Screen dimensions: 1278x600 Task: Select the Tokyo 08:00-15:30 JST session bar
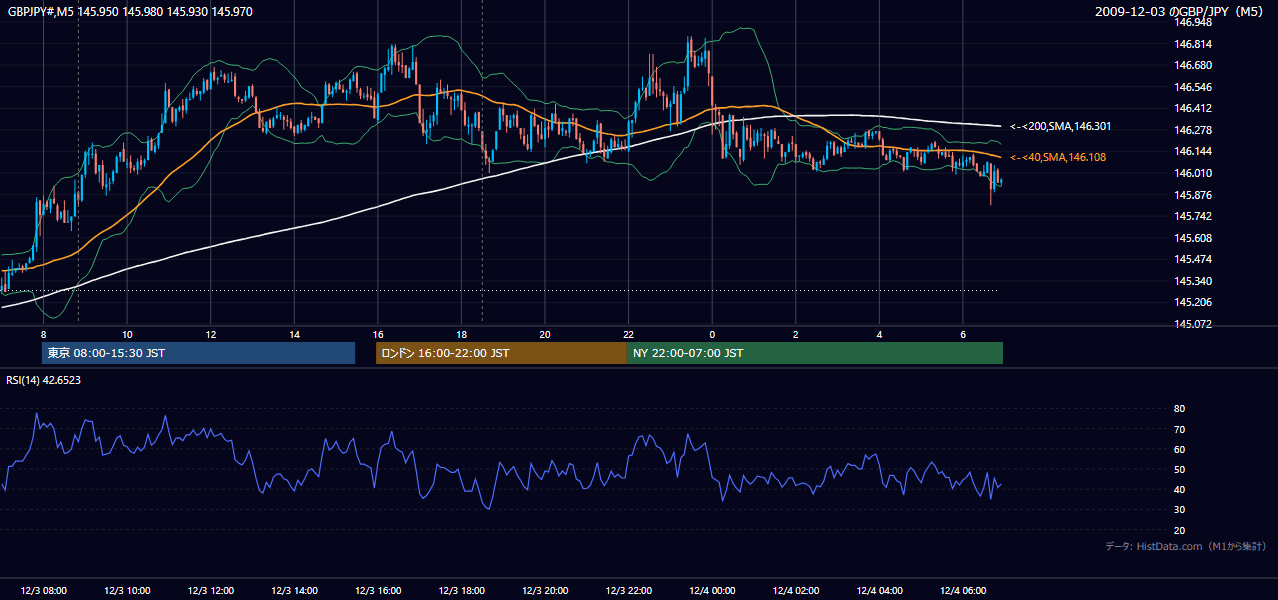click(198, 353)
